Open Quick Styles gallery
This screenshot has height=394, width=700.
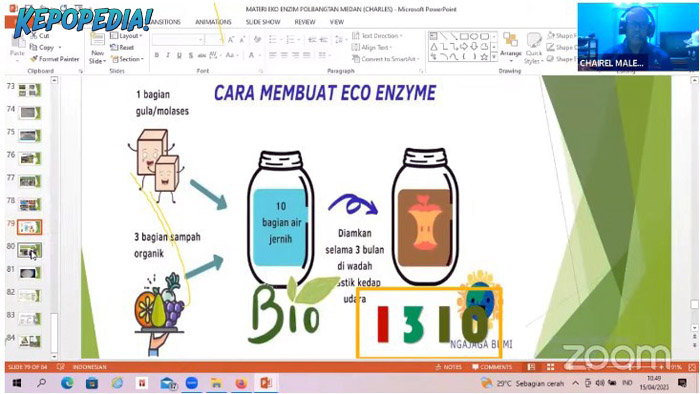coord(533,48)
